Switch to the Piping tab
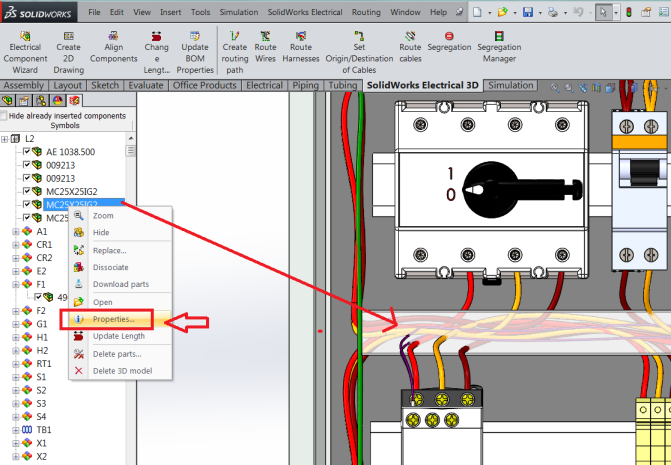The width and height of the screenshot is (671, 465). (x=306, y=85)
